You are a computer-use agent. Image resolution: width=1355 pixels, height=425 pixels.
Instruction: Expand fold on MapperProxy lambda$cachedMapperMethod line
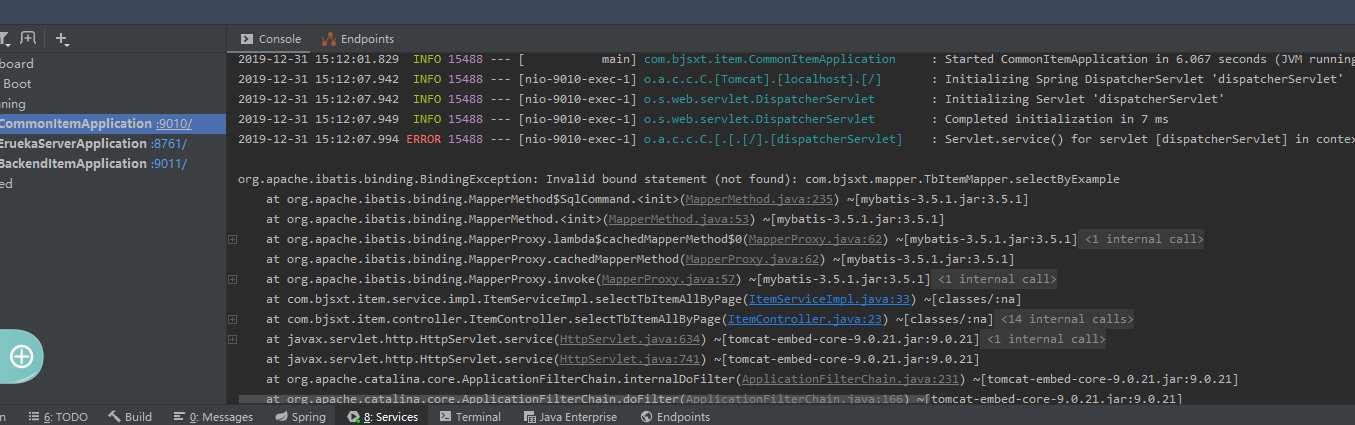pyautogui.click(x=232, y=240)
